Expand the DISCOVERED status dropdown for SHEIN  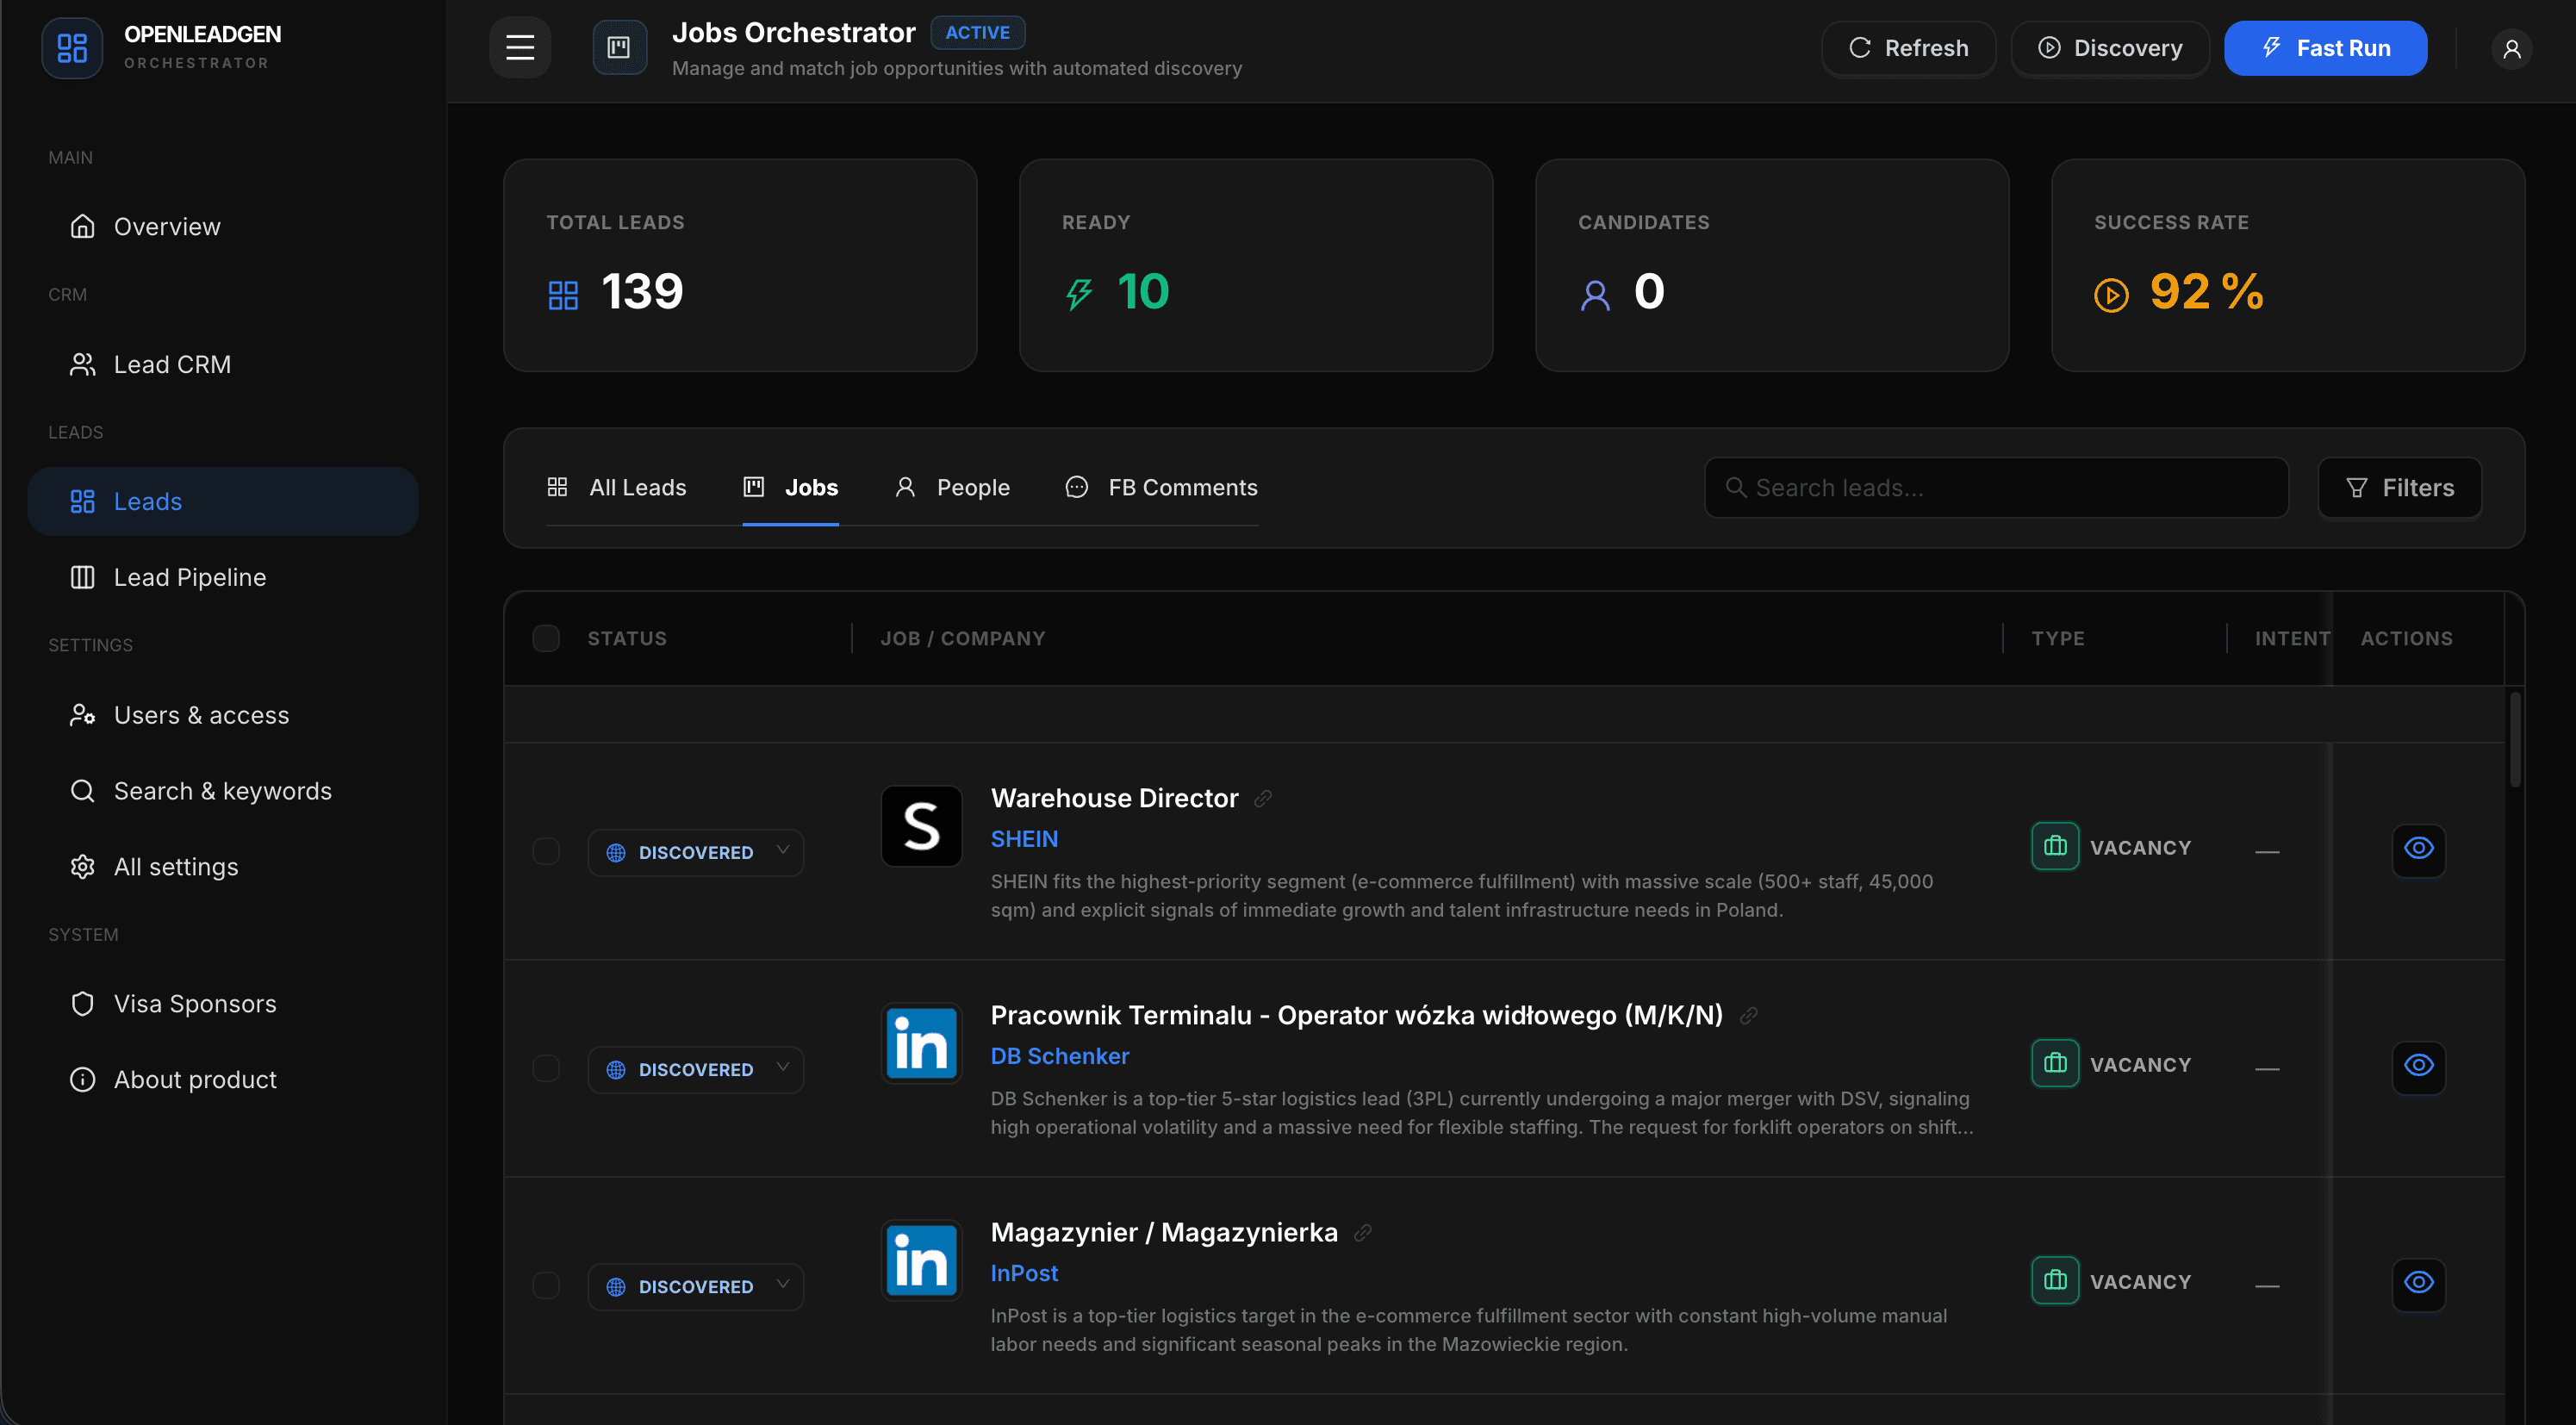[696, 853]
